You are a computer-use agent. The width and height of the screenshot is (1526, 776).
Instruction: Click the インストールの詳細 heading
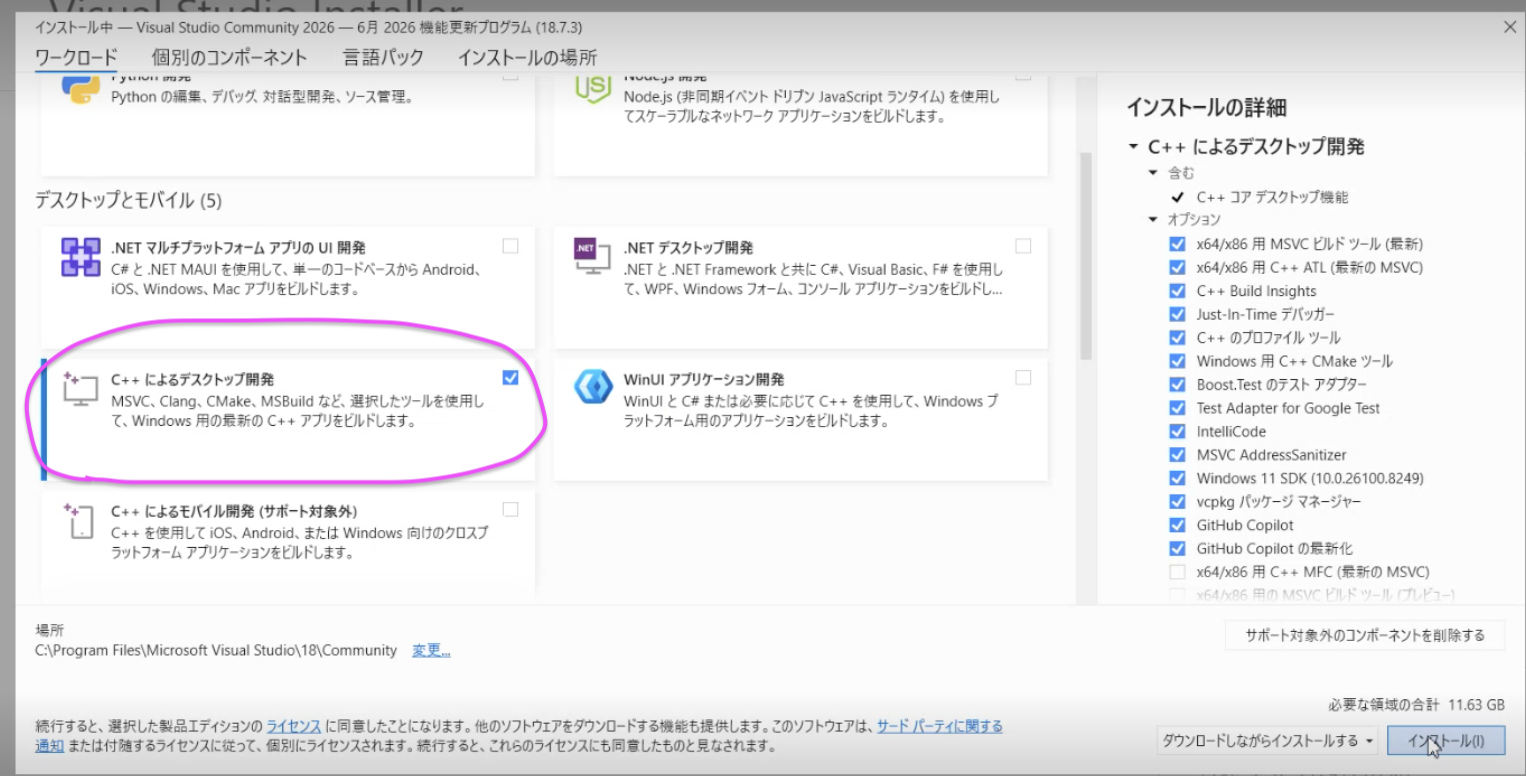tap(1206, 107)
